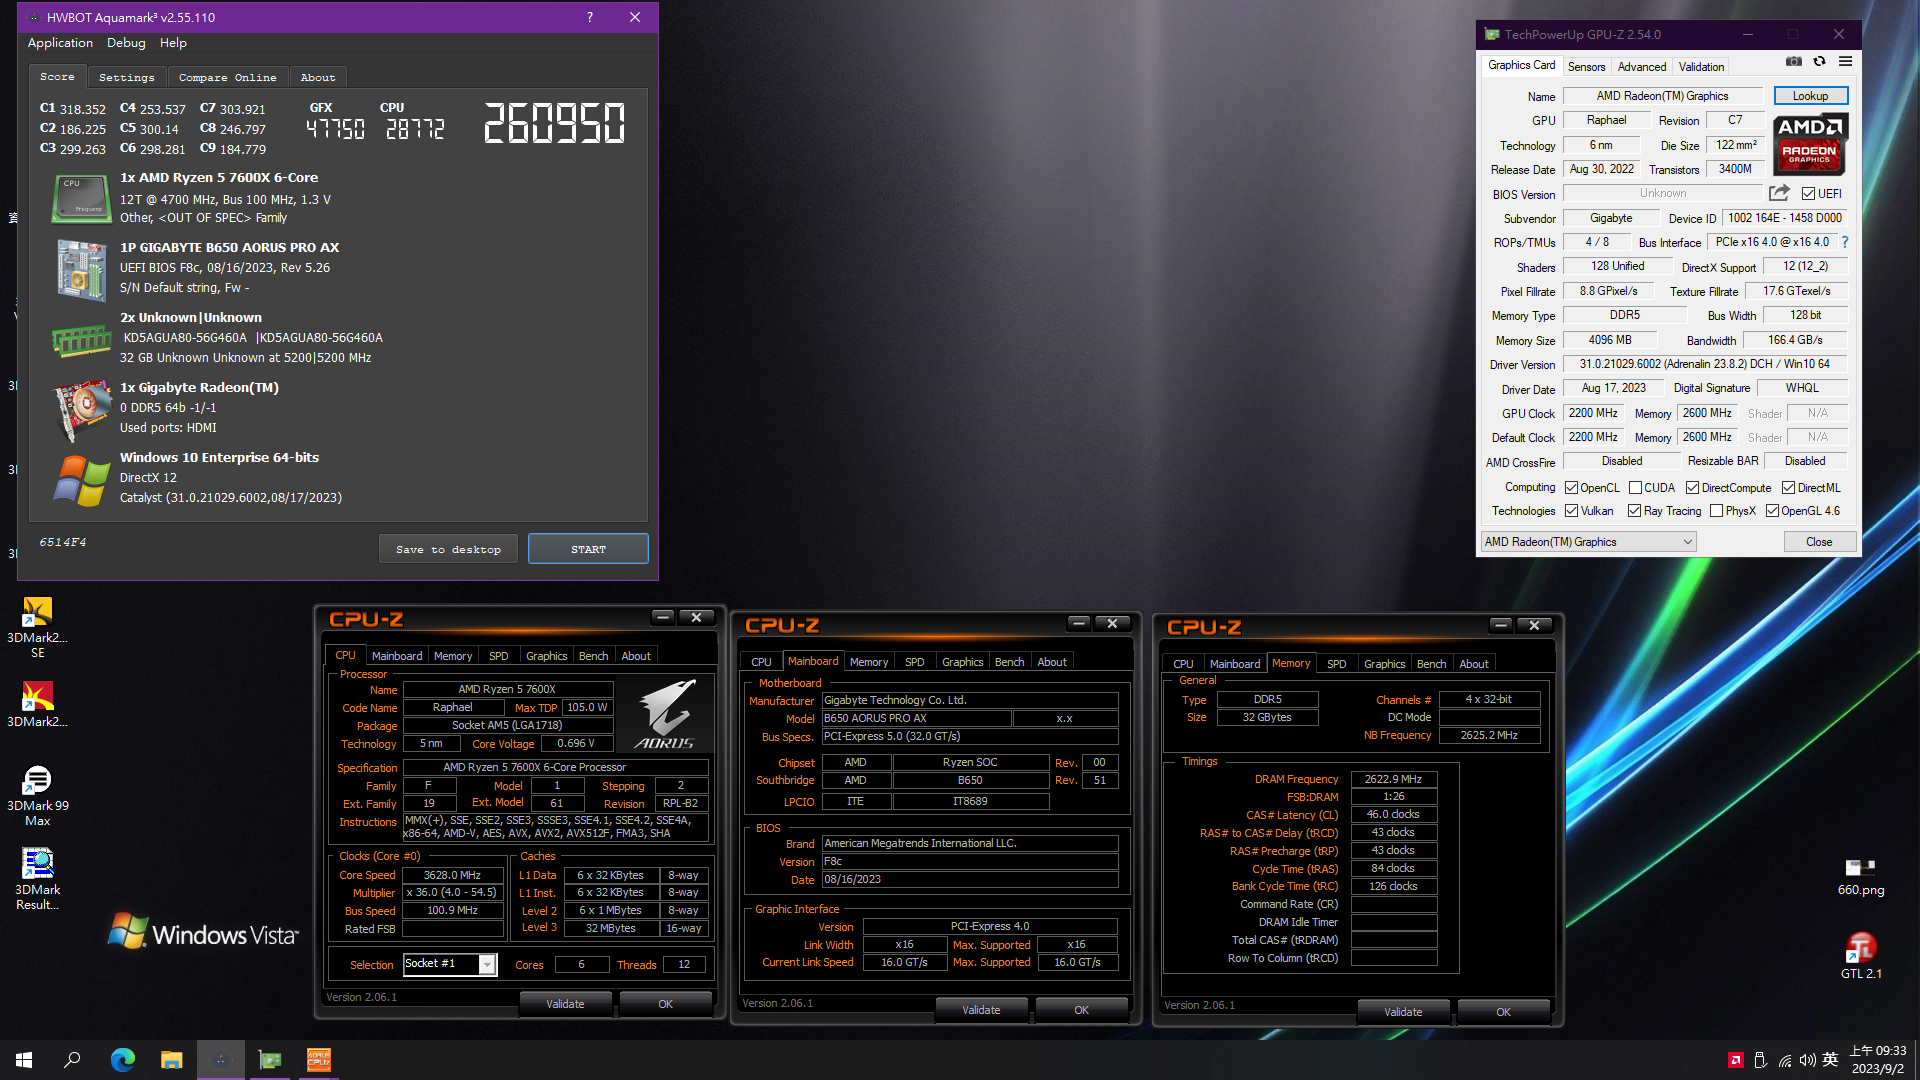Switch to Compare Online tab
The width and height of the screenshot is (1920, 1080).
227,77
